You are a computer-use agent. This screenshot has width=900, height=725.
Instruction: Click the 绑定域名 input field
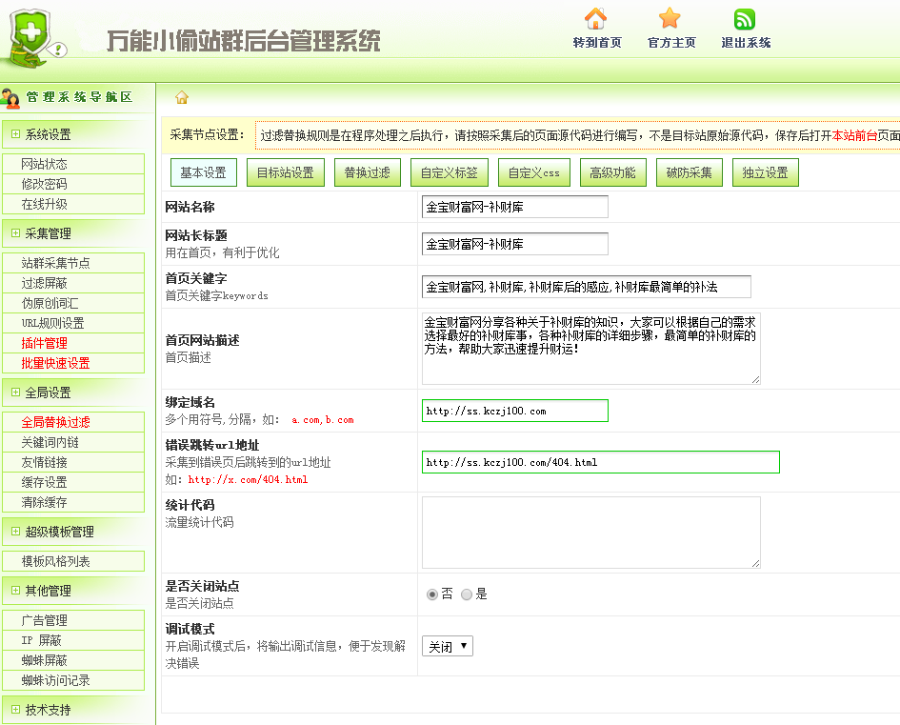(x=514, y=410)
